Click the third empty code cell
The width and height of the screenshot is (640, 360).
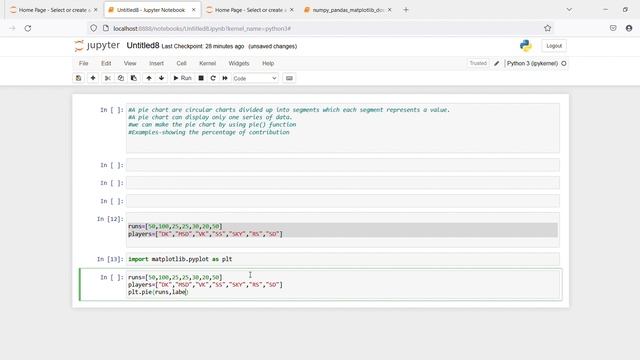coord(343,201)
